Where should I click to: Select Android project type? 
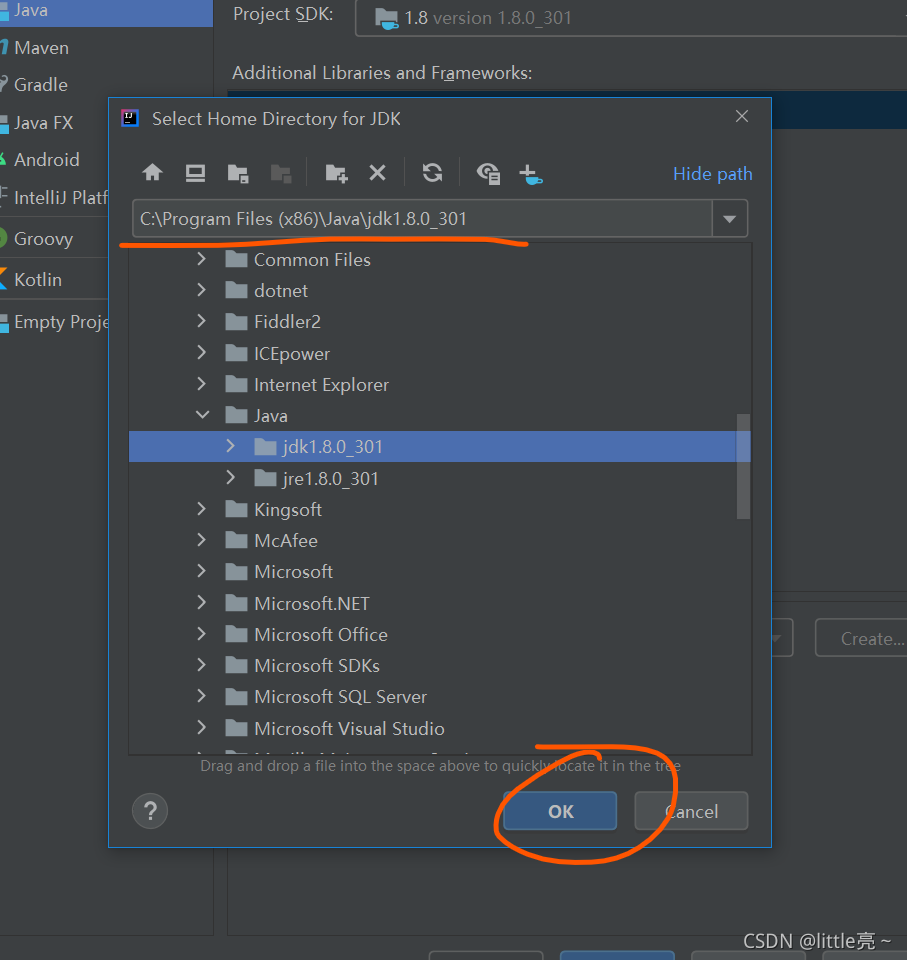53,160
